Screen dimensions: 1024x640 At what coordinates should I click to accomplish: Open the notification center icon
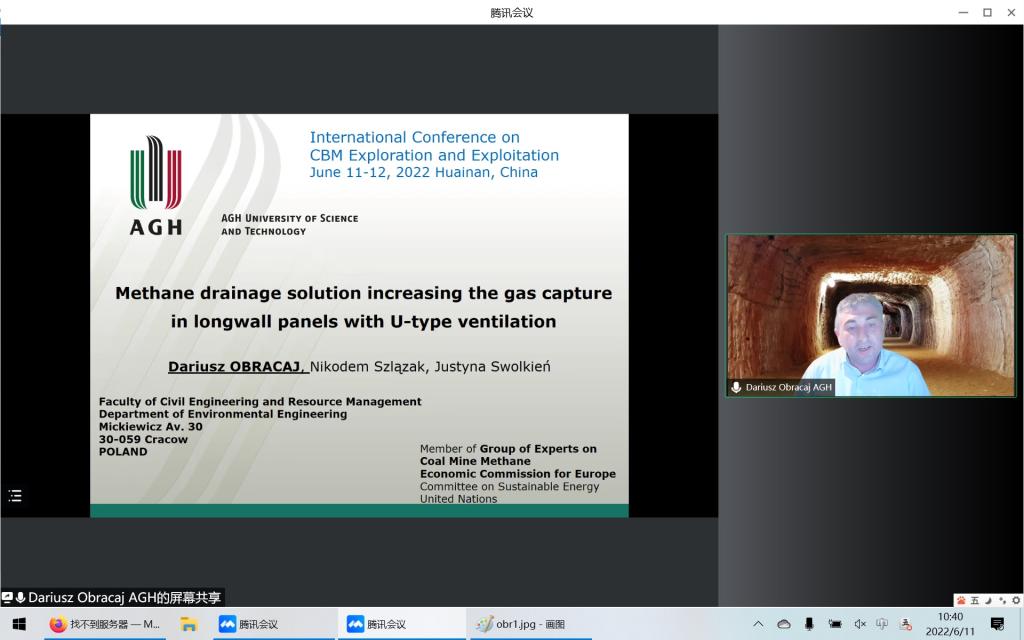(997, 624)
